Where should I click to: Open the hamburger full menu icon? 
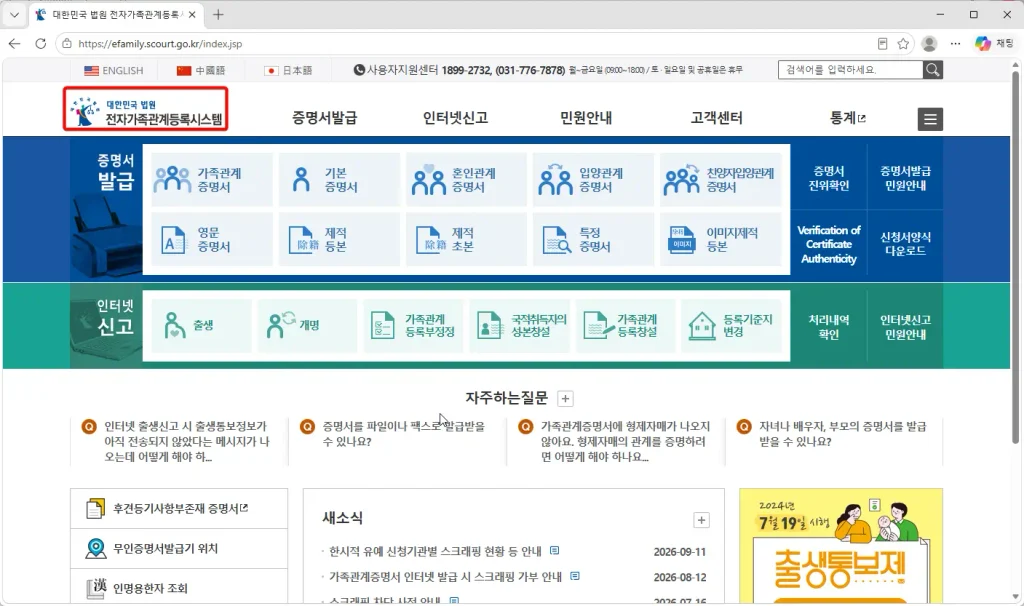point(930,119)
